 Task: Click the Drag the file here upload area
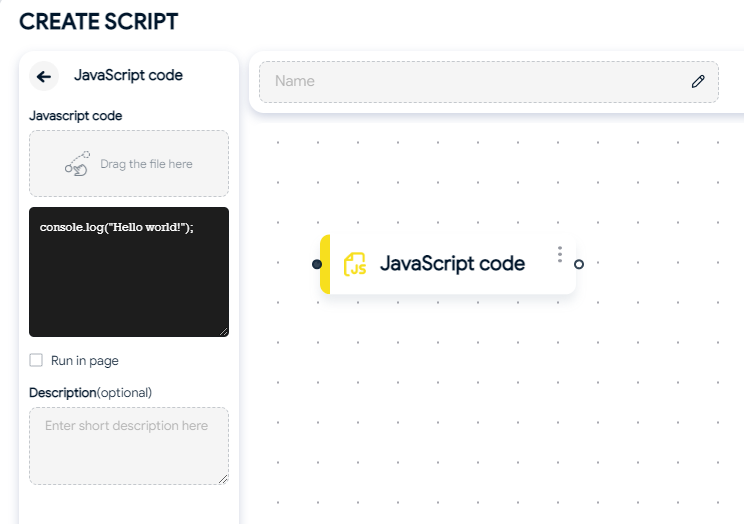[129, 164]
